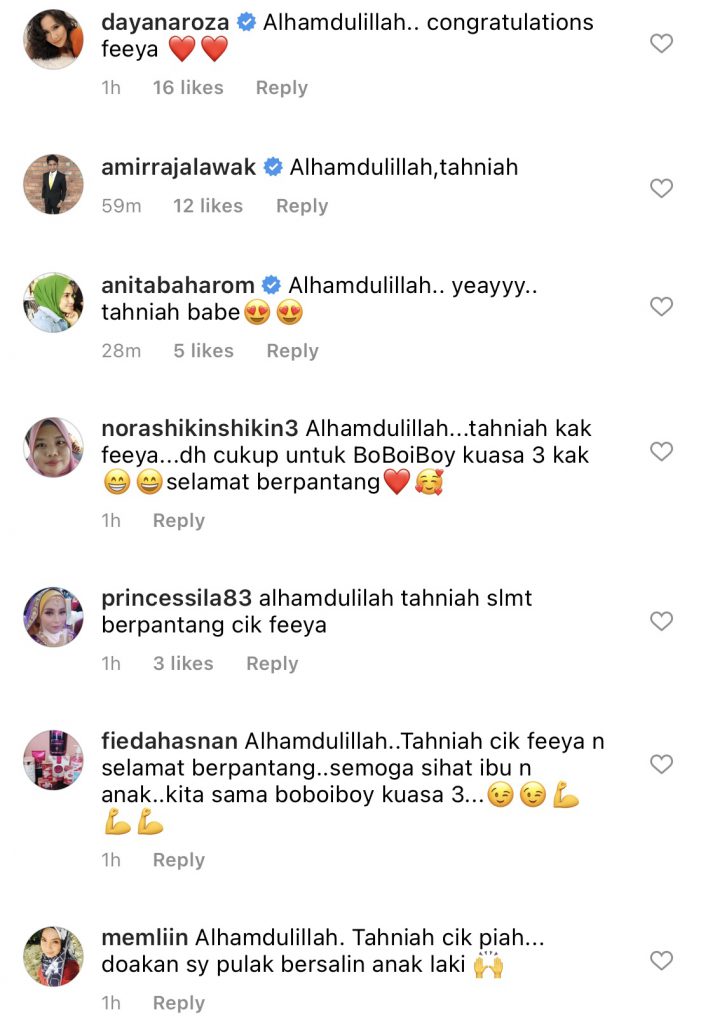Screen dimensions: 715x1024
Task: Open the memliin username link
Action: 145,937
